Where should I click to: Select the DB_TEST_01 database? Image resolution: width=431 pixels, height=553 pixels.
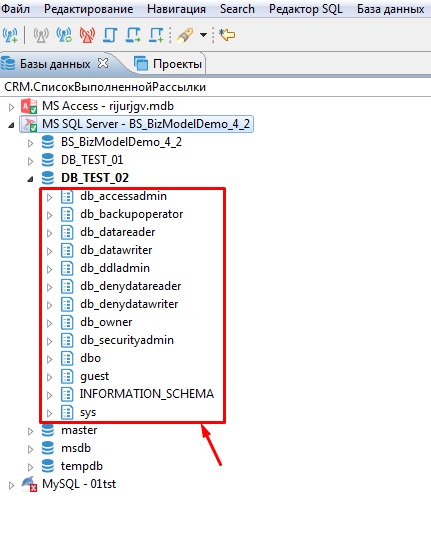tap(92, 160)
